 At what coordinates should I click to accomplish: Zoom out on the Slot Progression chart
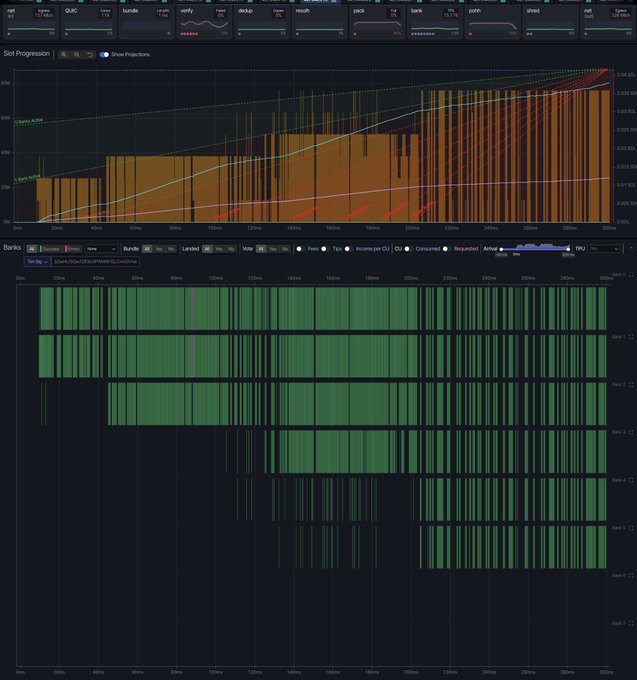(77, 55)
